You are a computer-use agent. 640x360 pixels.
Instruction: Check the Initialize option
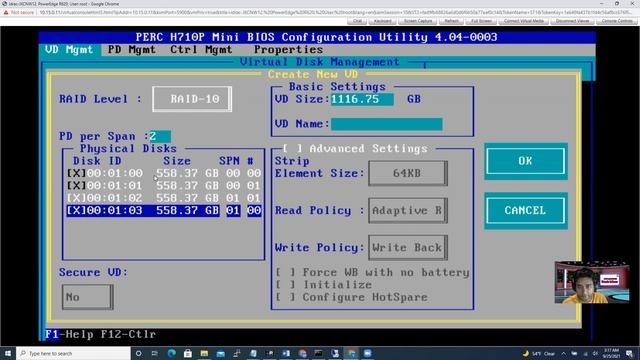286,285
